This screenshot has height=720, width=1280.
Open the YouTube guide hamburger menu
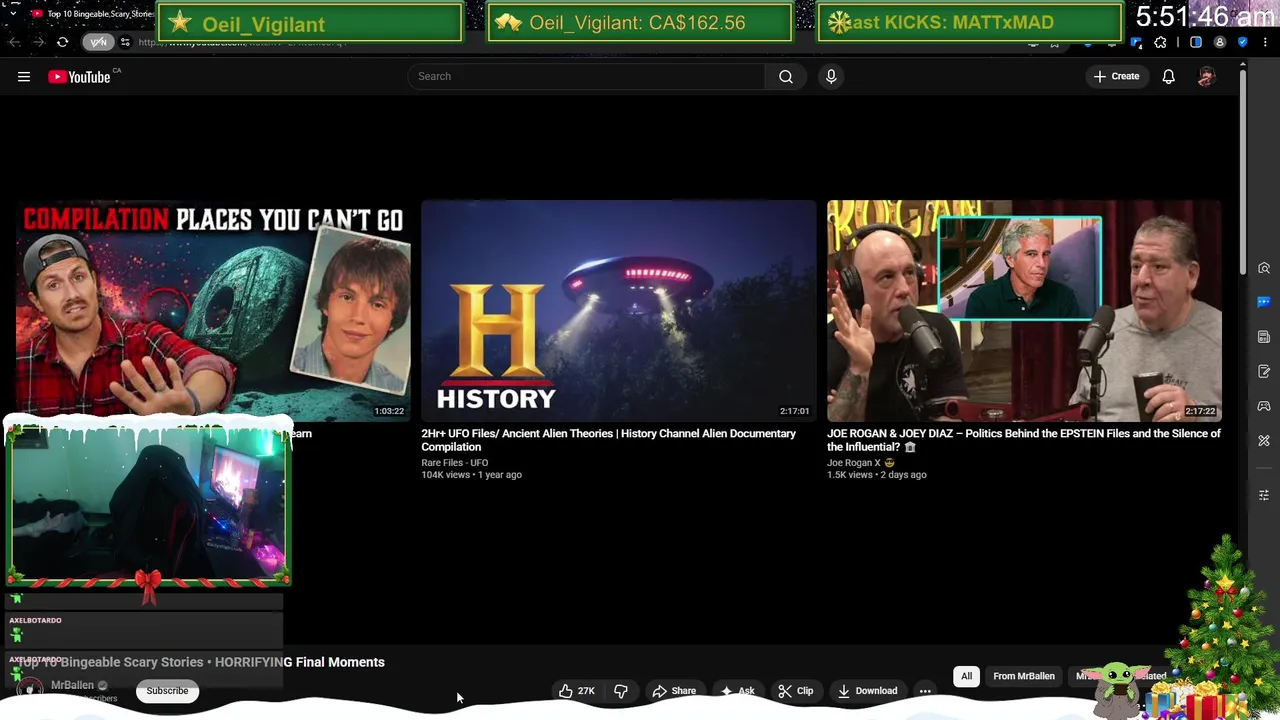tap(24, 76)
